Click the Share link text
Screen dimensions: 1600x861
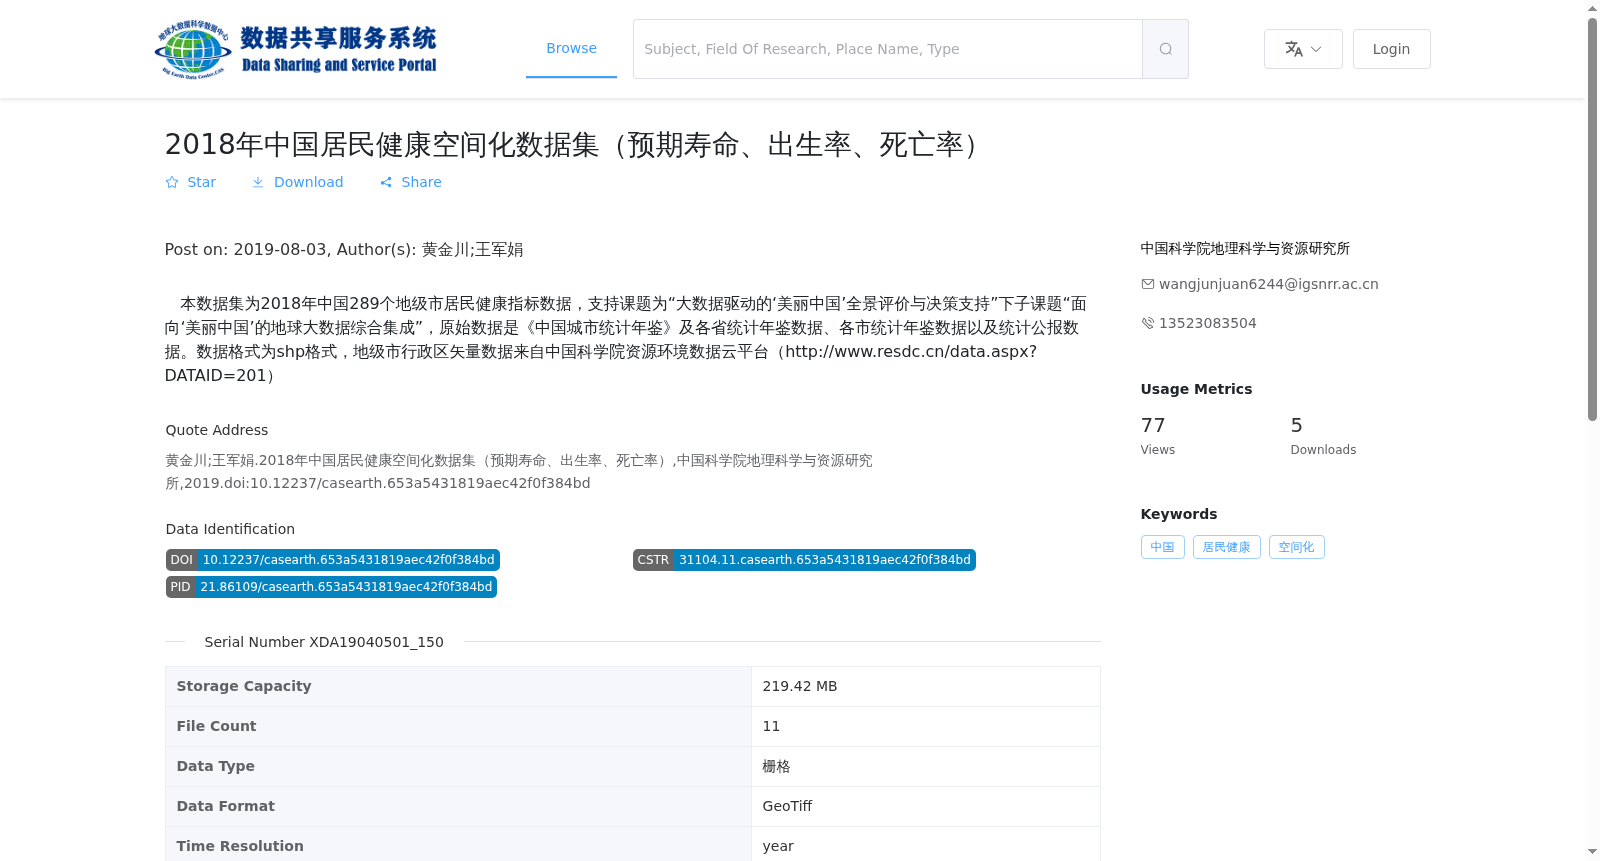pyautogui.click(x=421, y=182)
